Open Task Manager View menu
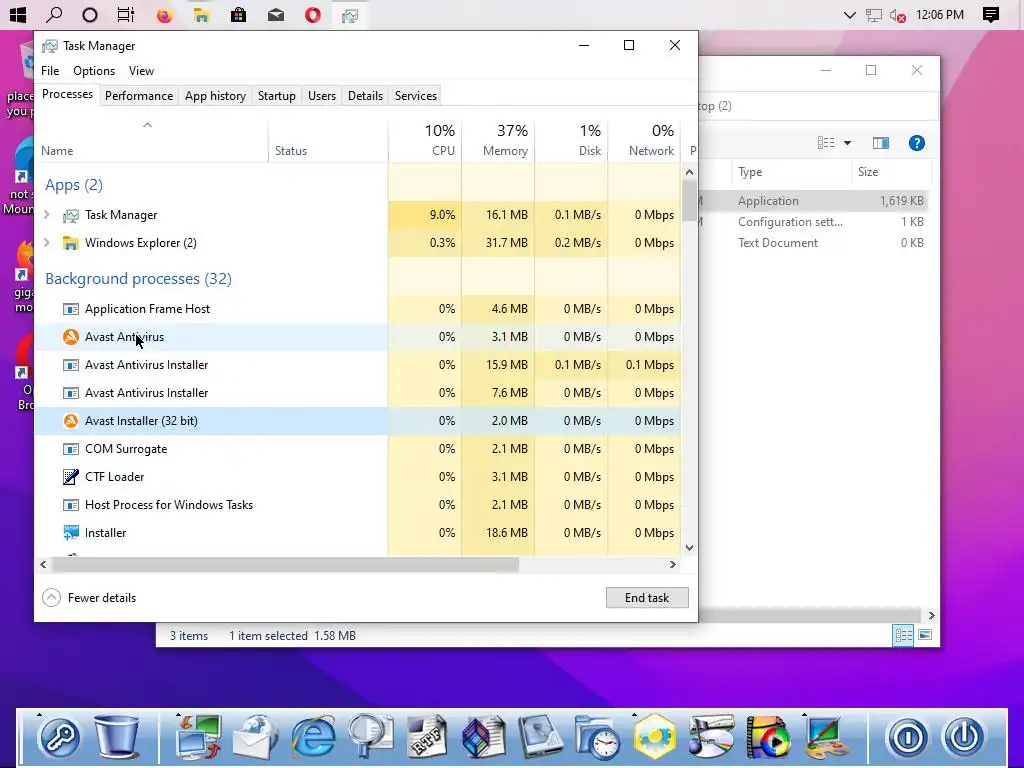The image size is (1024, 768). [x=141, y=71]
